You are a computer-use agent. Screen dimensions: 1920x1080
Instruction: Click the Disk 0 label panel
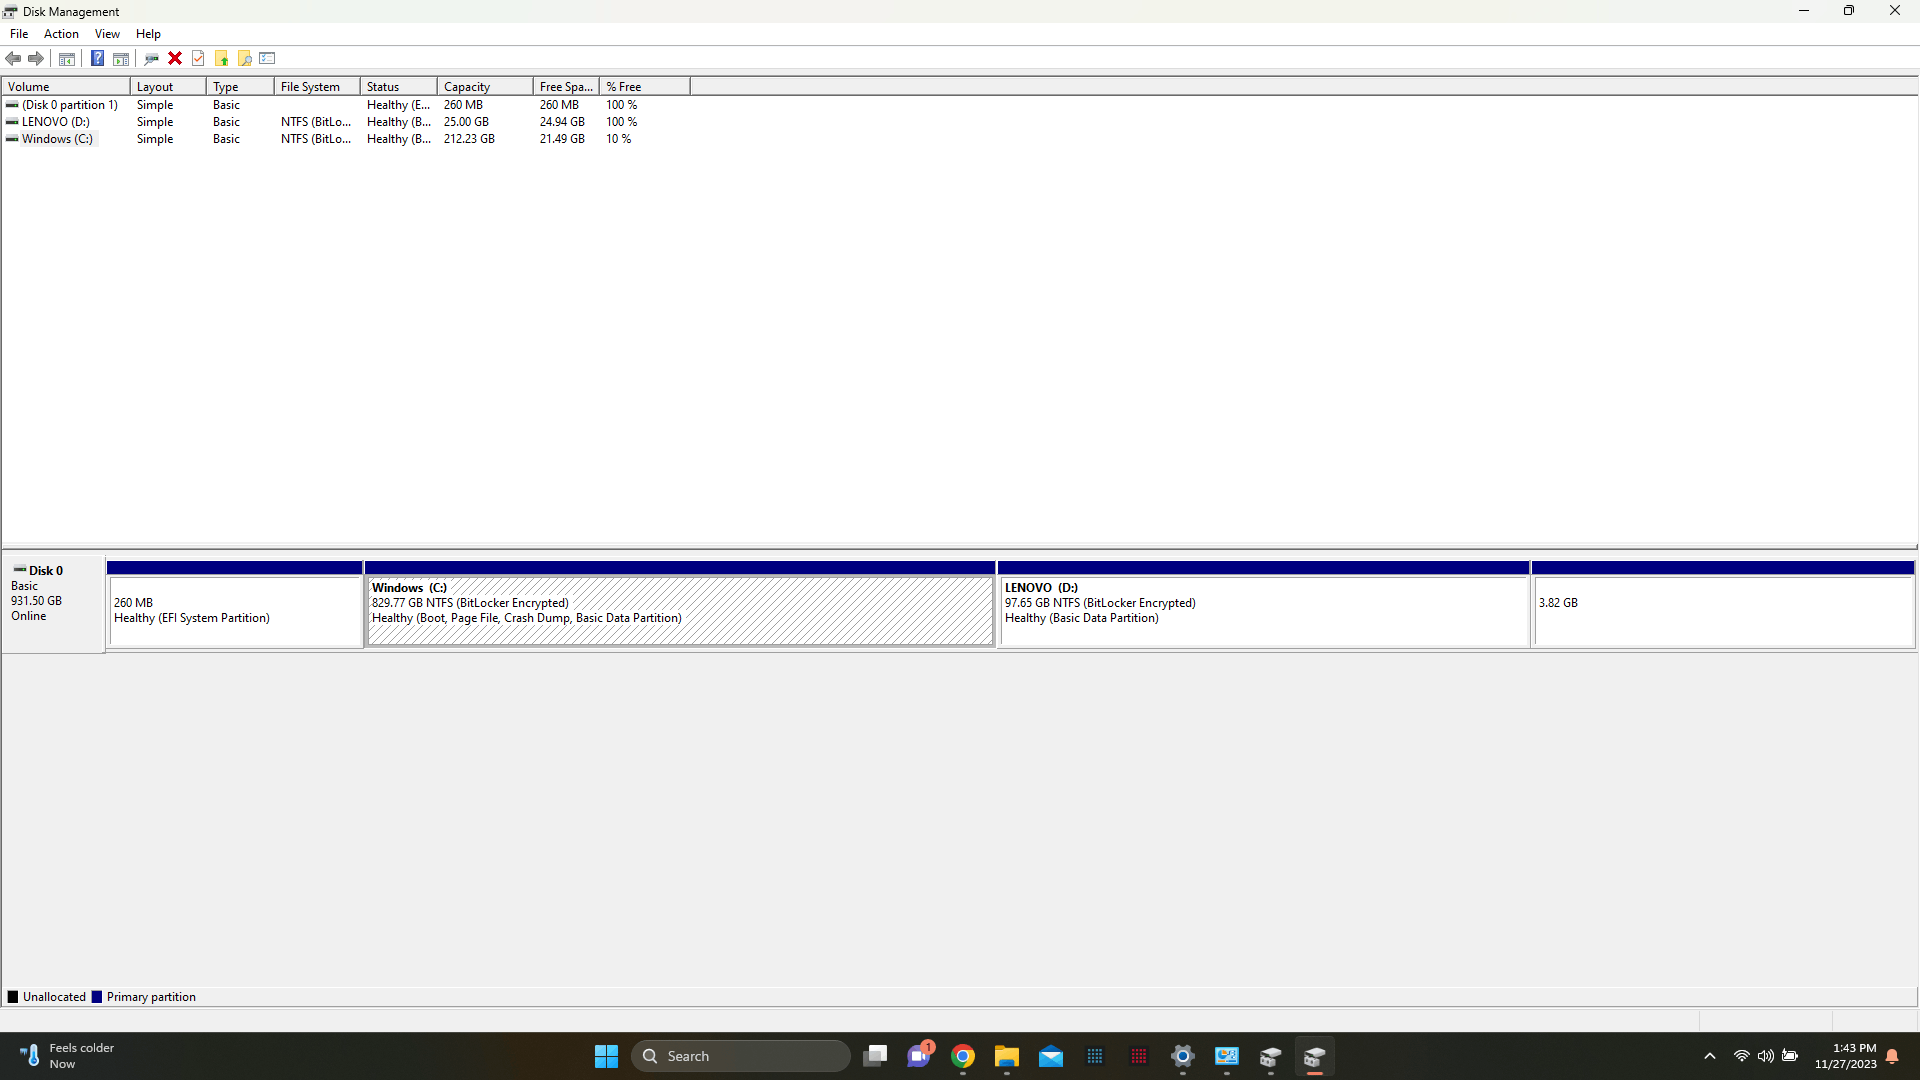pyautogui.click(x=53, y=604)
